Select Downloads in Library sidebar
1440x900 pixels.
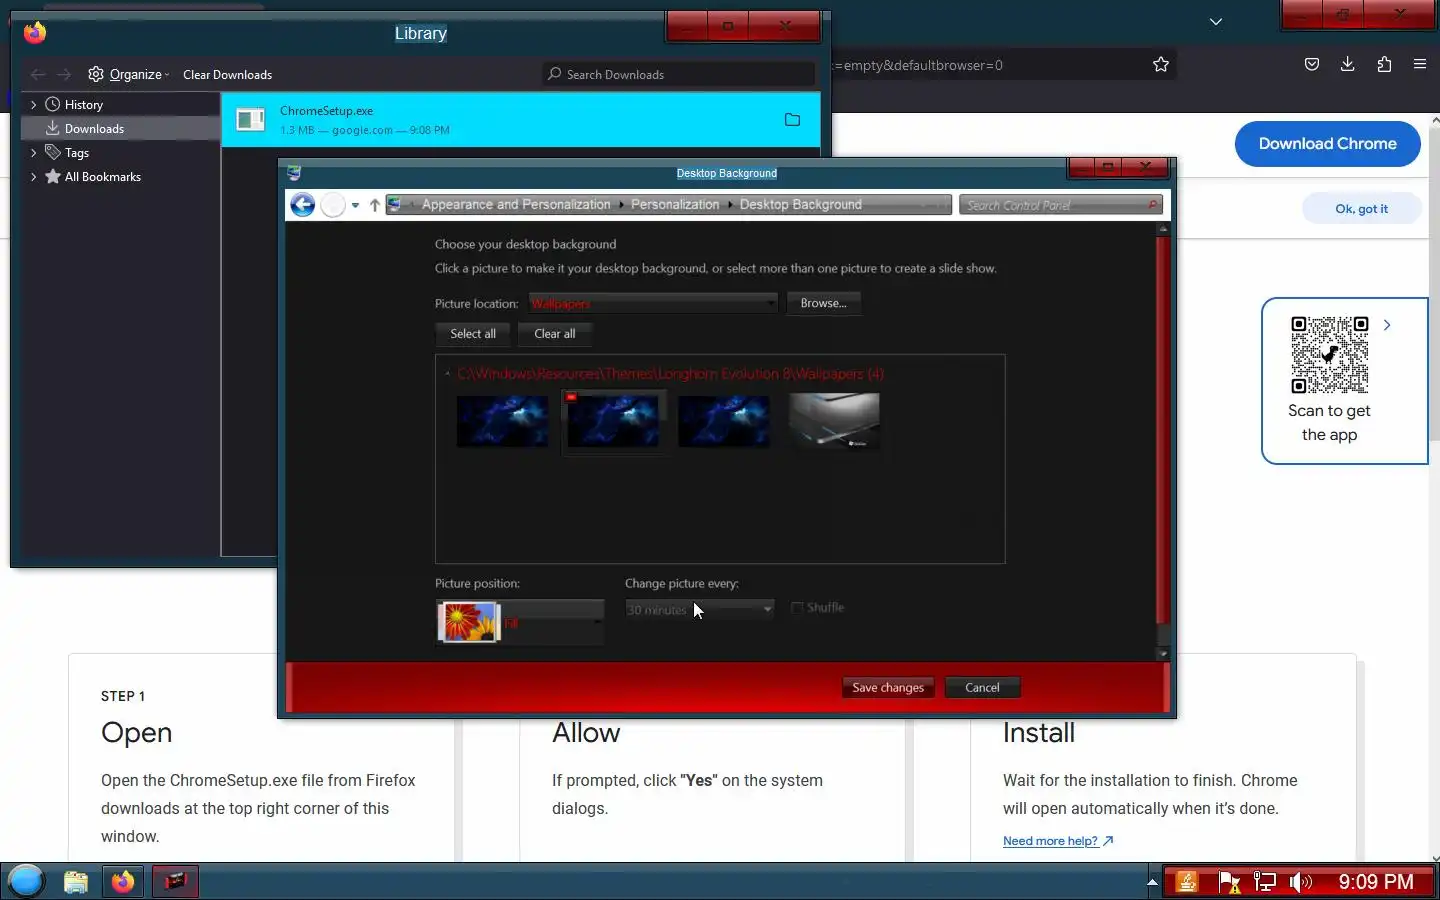pyautogui.click(x=120, y=128)
